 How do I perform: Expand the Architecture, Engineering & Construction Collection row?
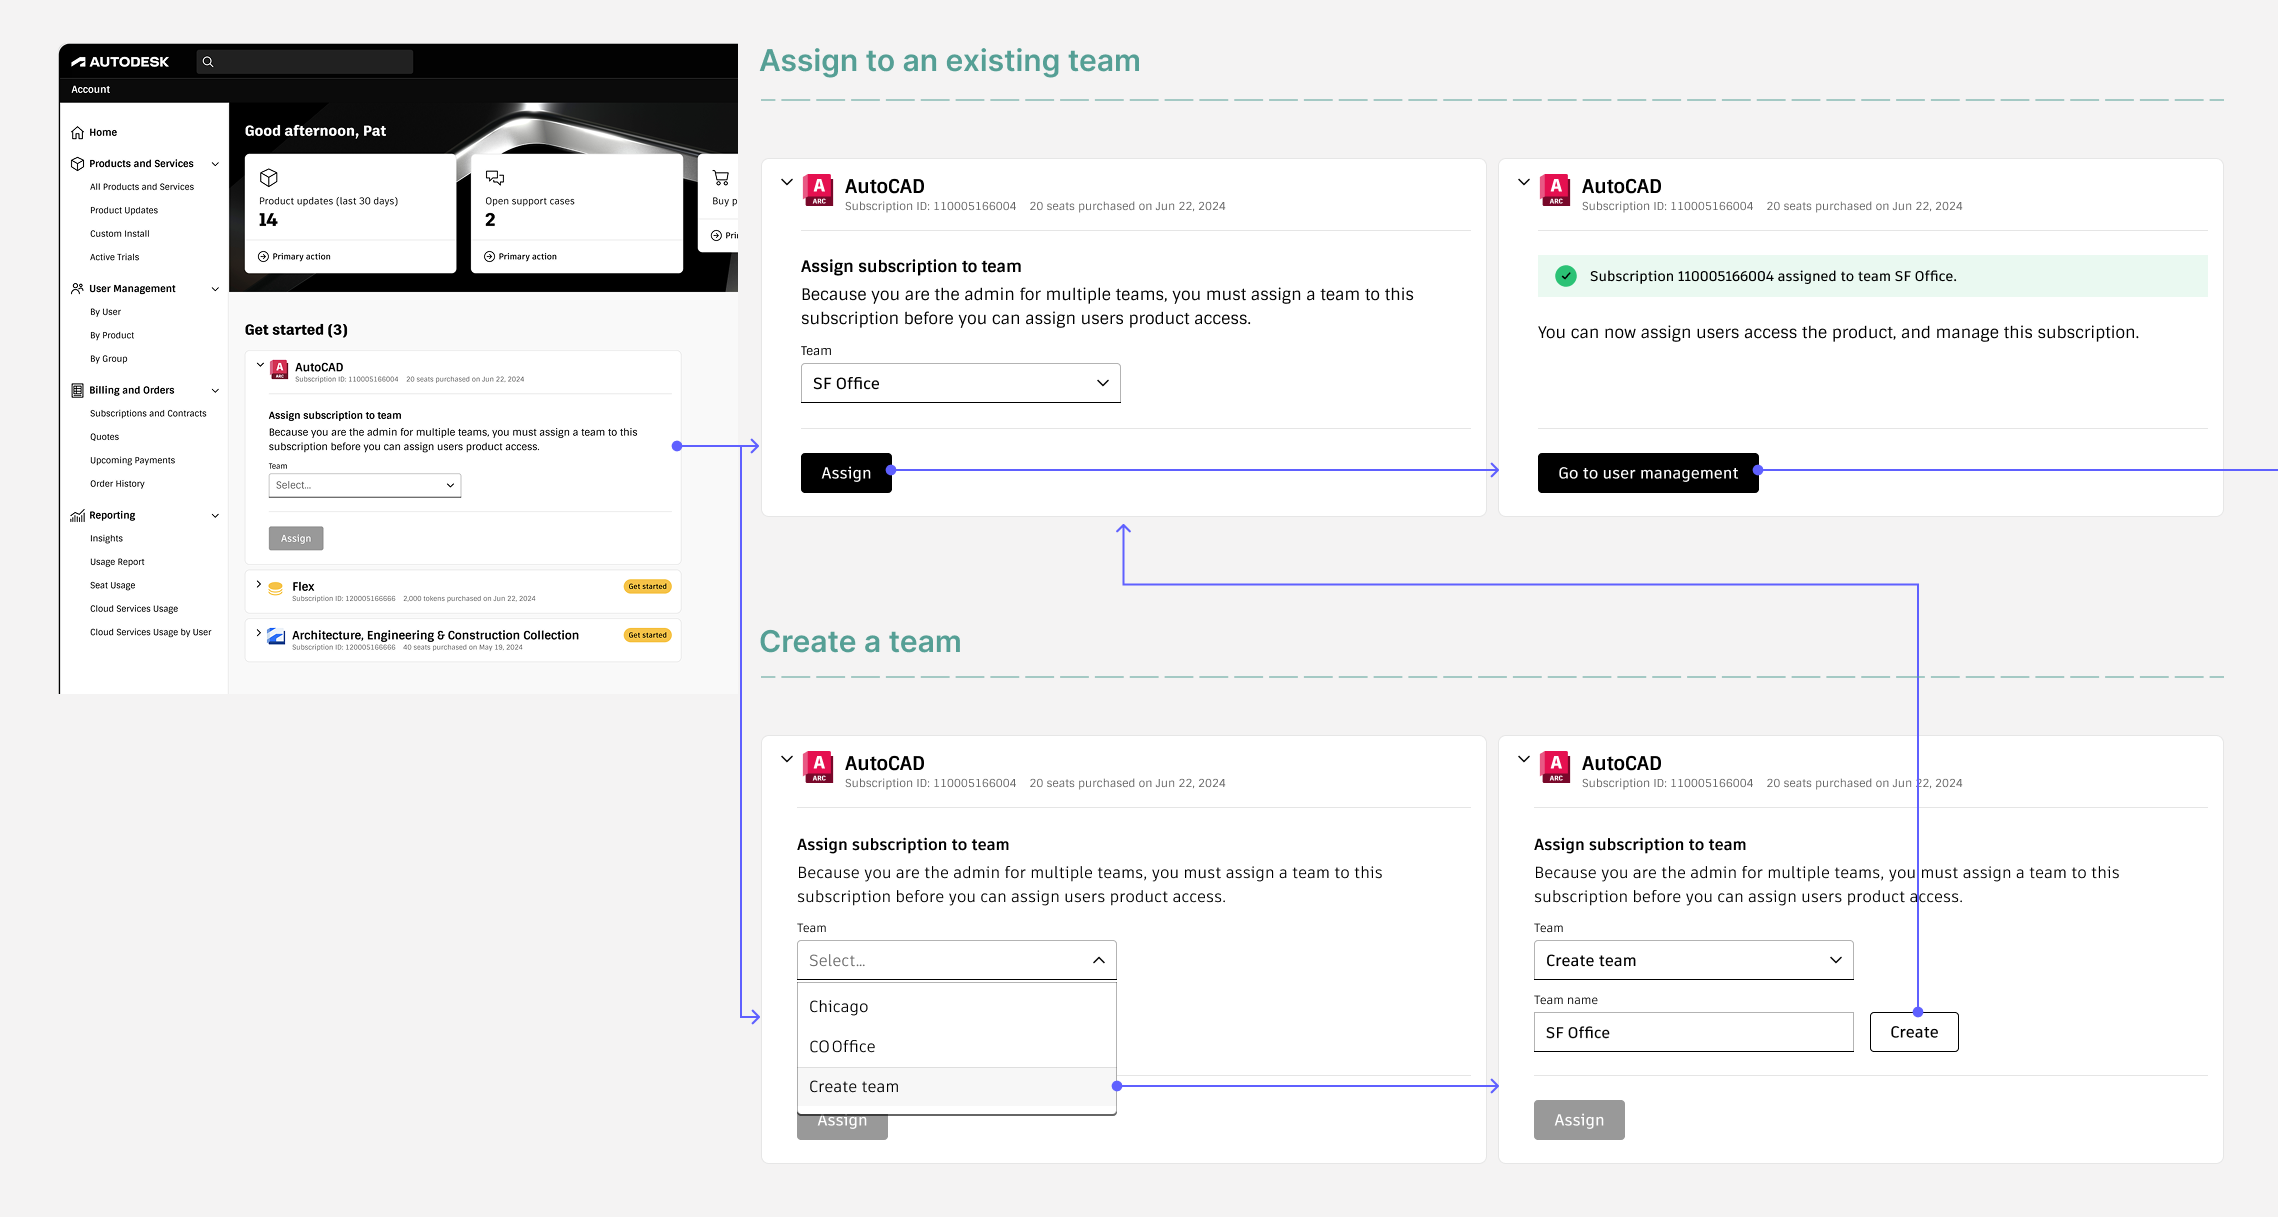(x=259, y=633)
